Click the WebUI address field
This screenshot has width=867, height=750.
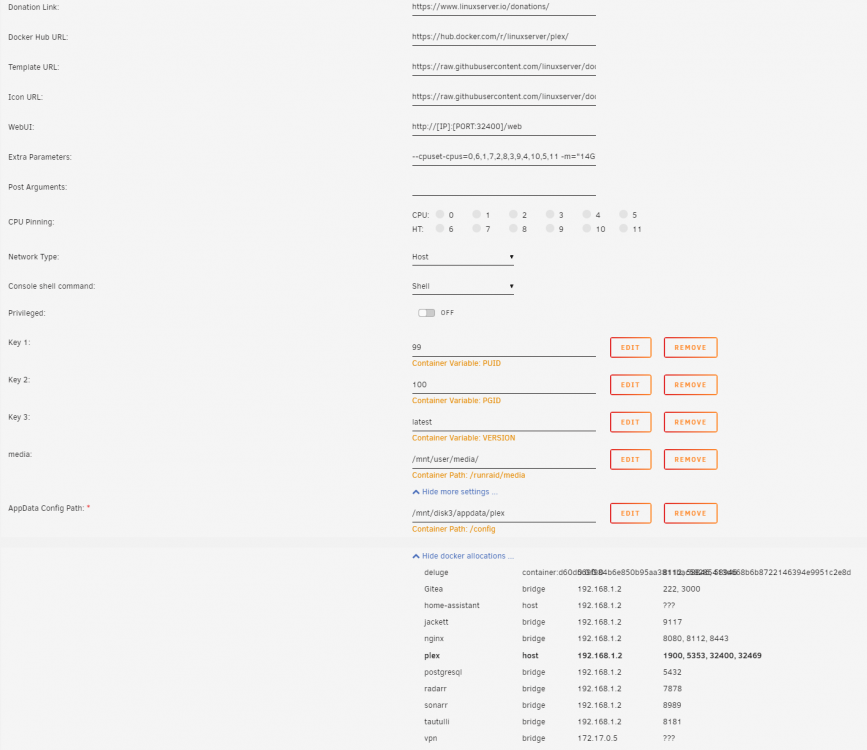point(504,127)
